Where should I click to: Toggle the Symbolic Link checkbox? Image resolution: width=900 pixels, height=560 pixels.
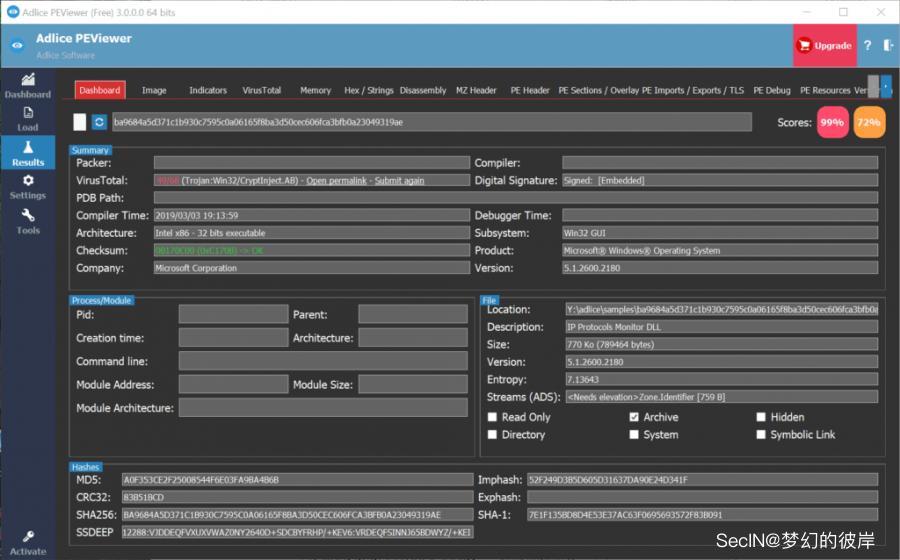coord(761,435)
